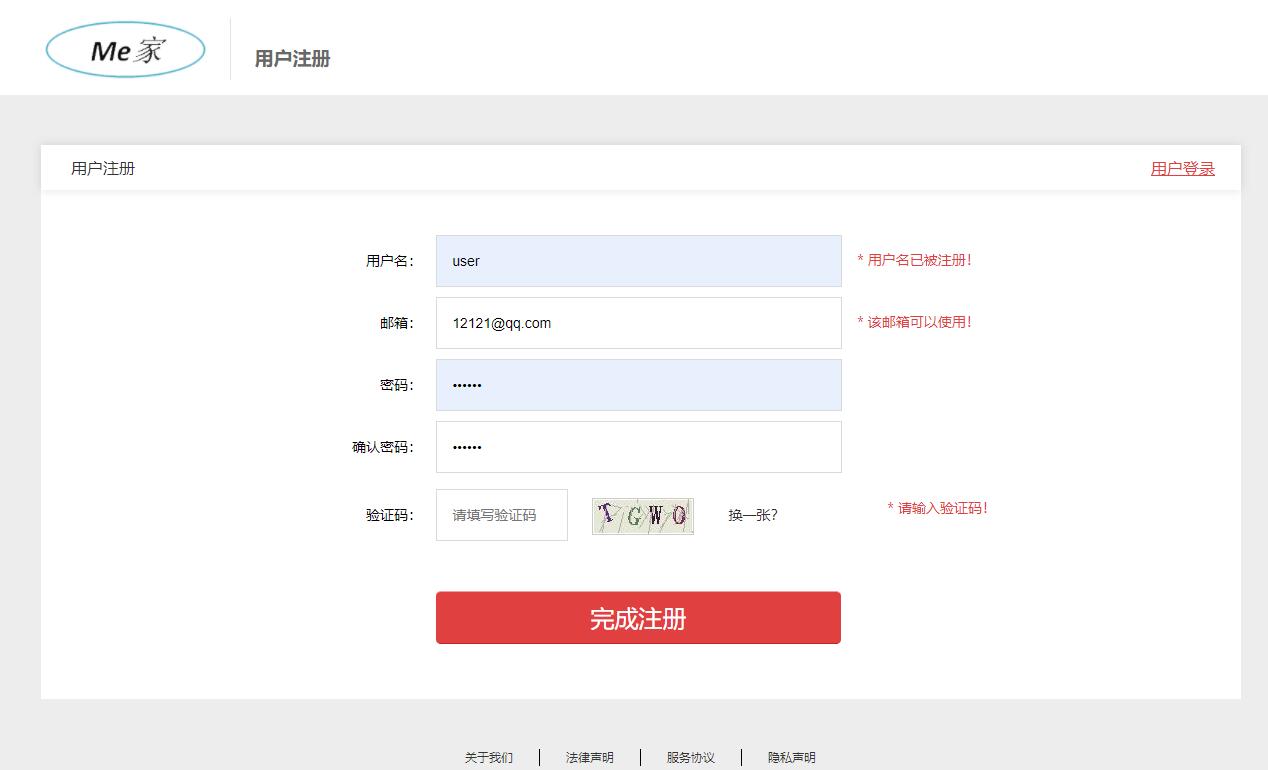Click the captcha image
The height and width of the screenshot is (770, 1268).
pyautogui.click(x=642, y=515)
